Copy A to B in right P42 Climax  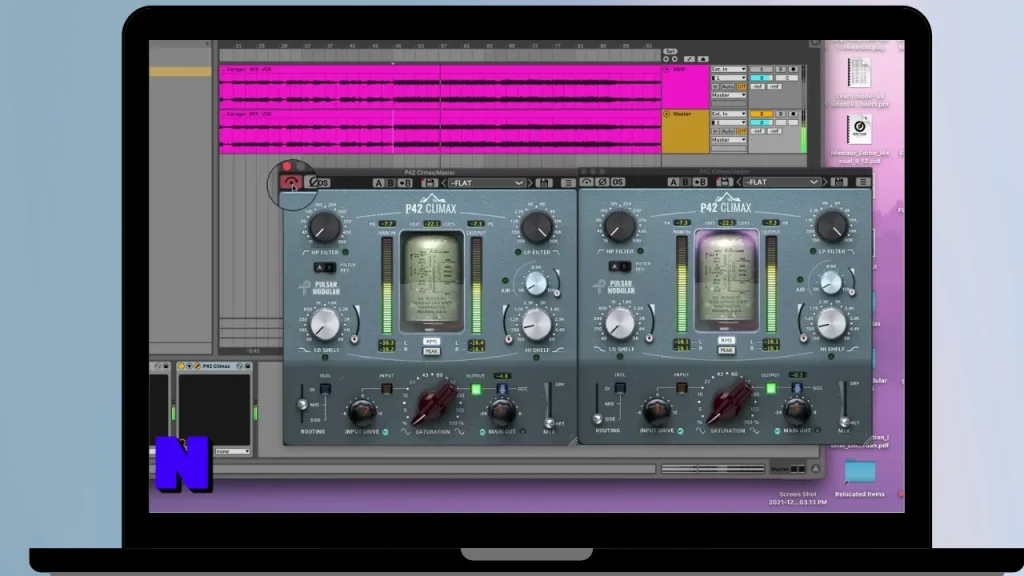(700, 182)
